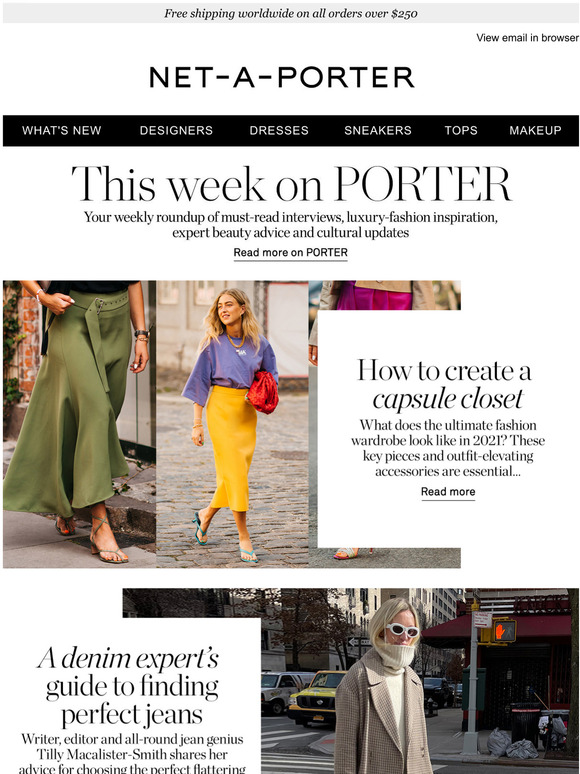The height and width of the screenshot is (774, 580).
Task: Click Read more under capsule closet article
Action: [448, 492]
